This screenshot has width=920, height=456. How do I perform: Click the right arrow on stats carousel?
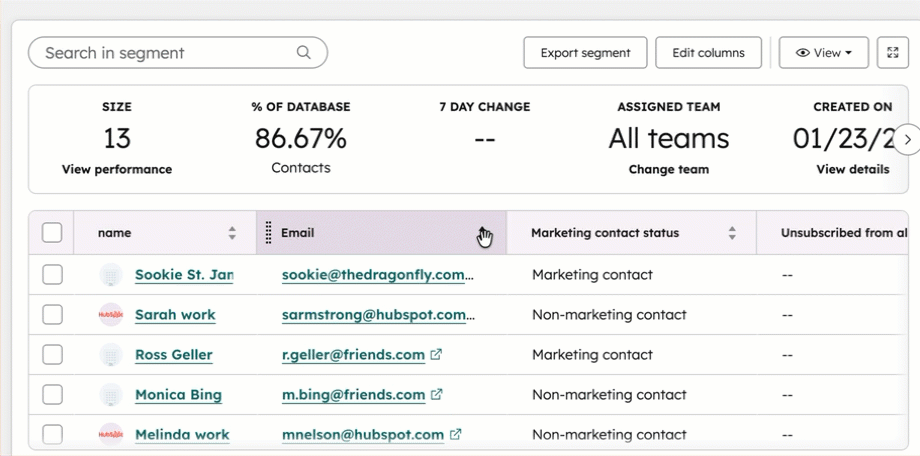[x=908, y=140]
